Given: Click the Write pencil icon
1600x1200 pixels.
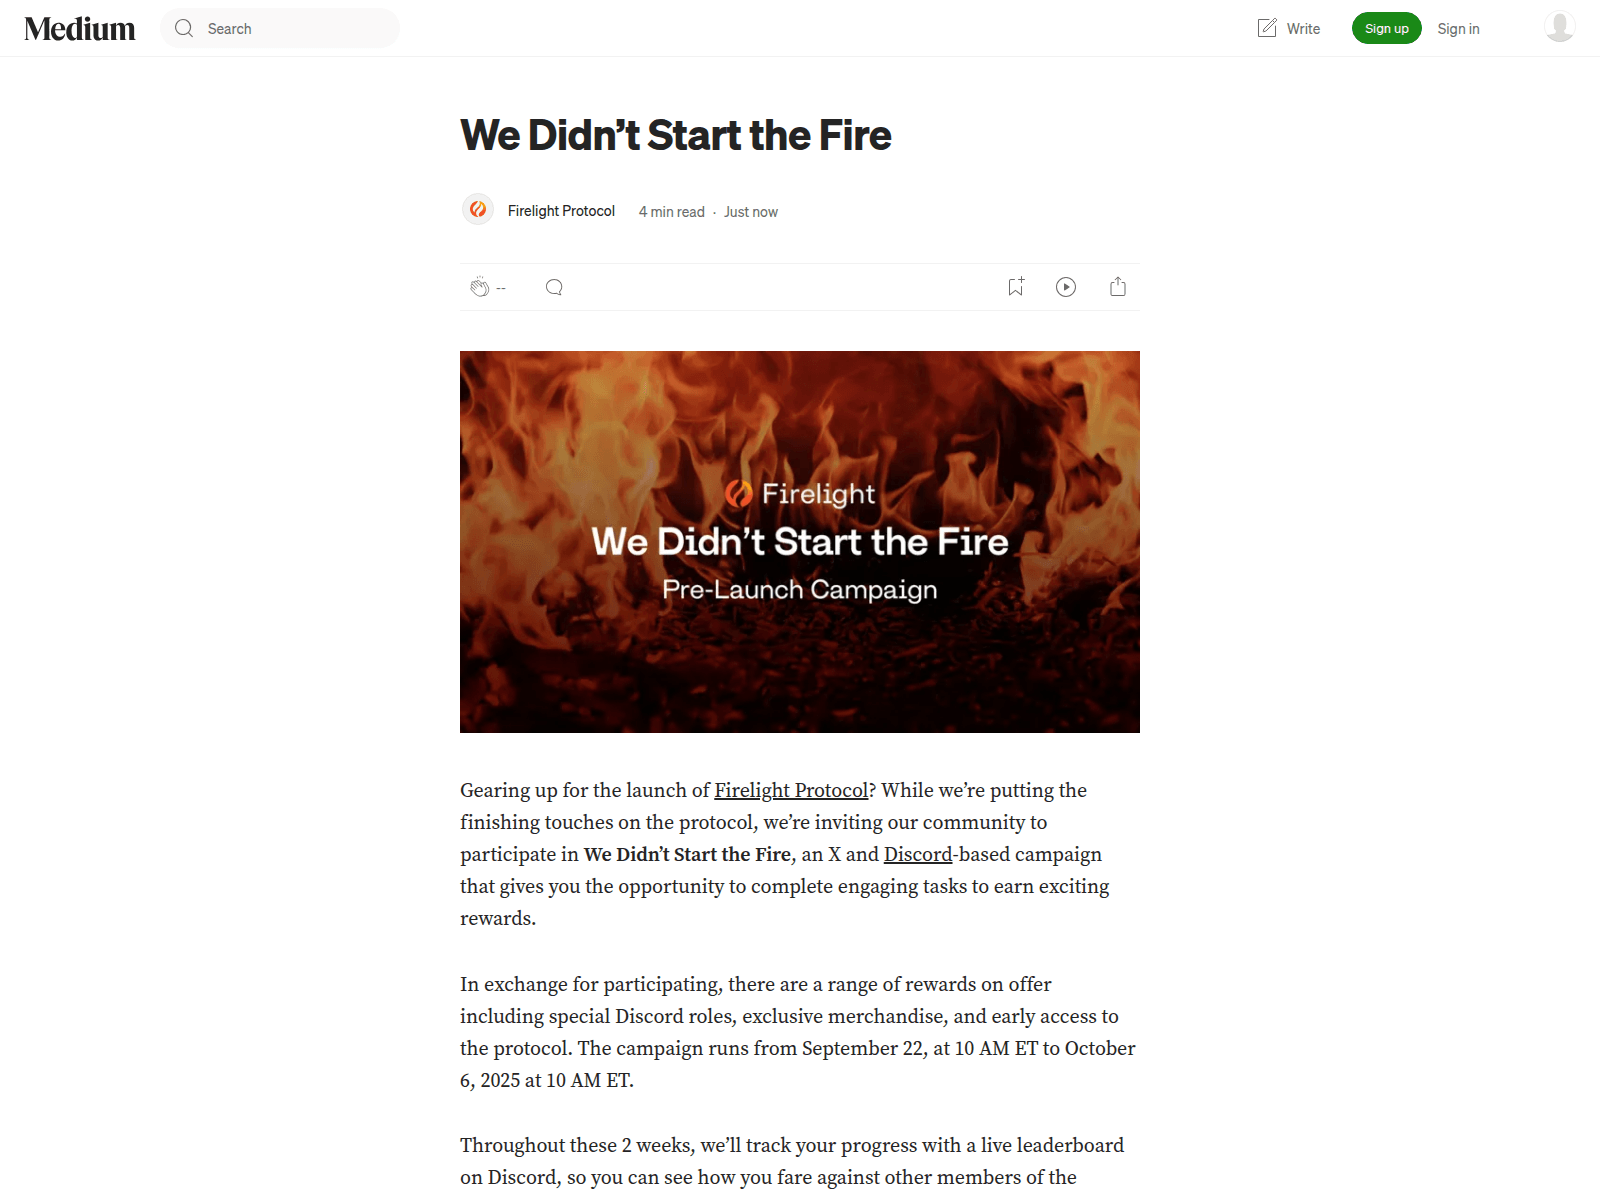Looking at the screenshot, I should click(x=1267, y=28).
